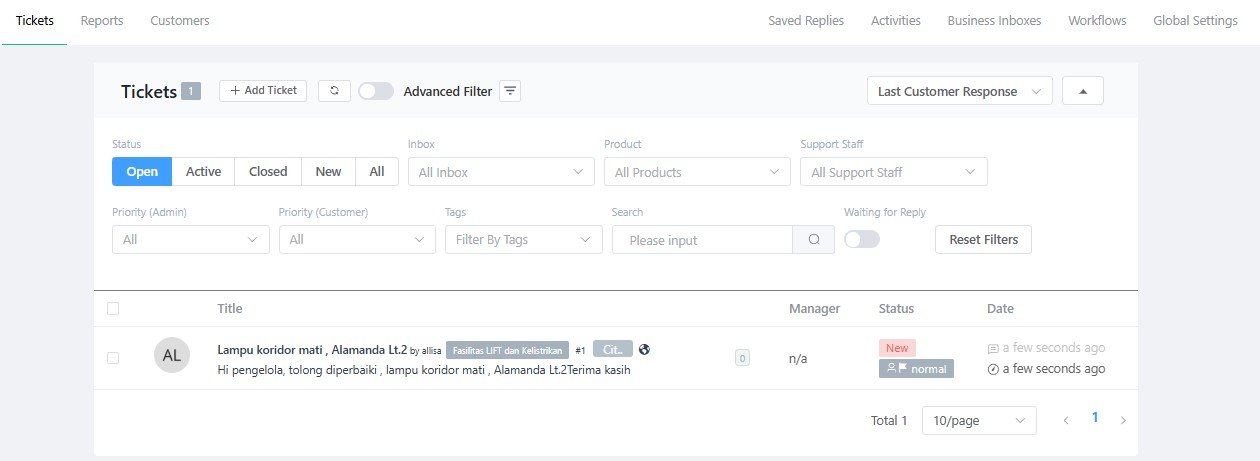The width and height of the screenshot is (1260, 461).
Task: Select the Lampu koridor mati ticket checkbox
Action: point(113,357)
